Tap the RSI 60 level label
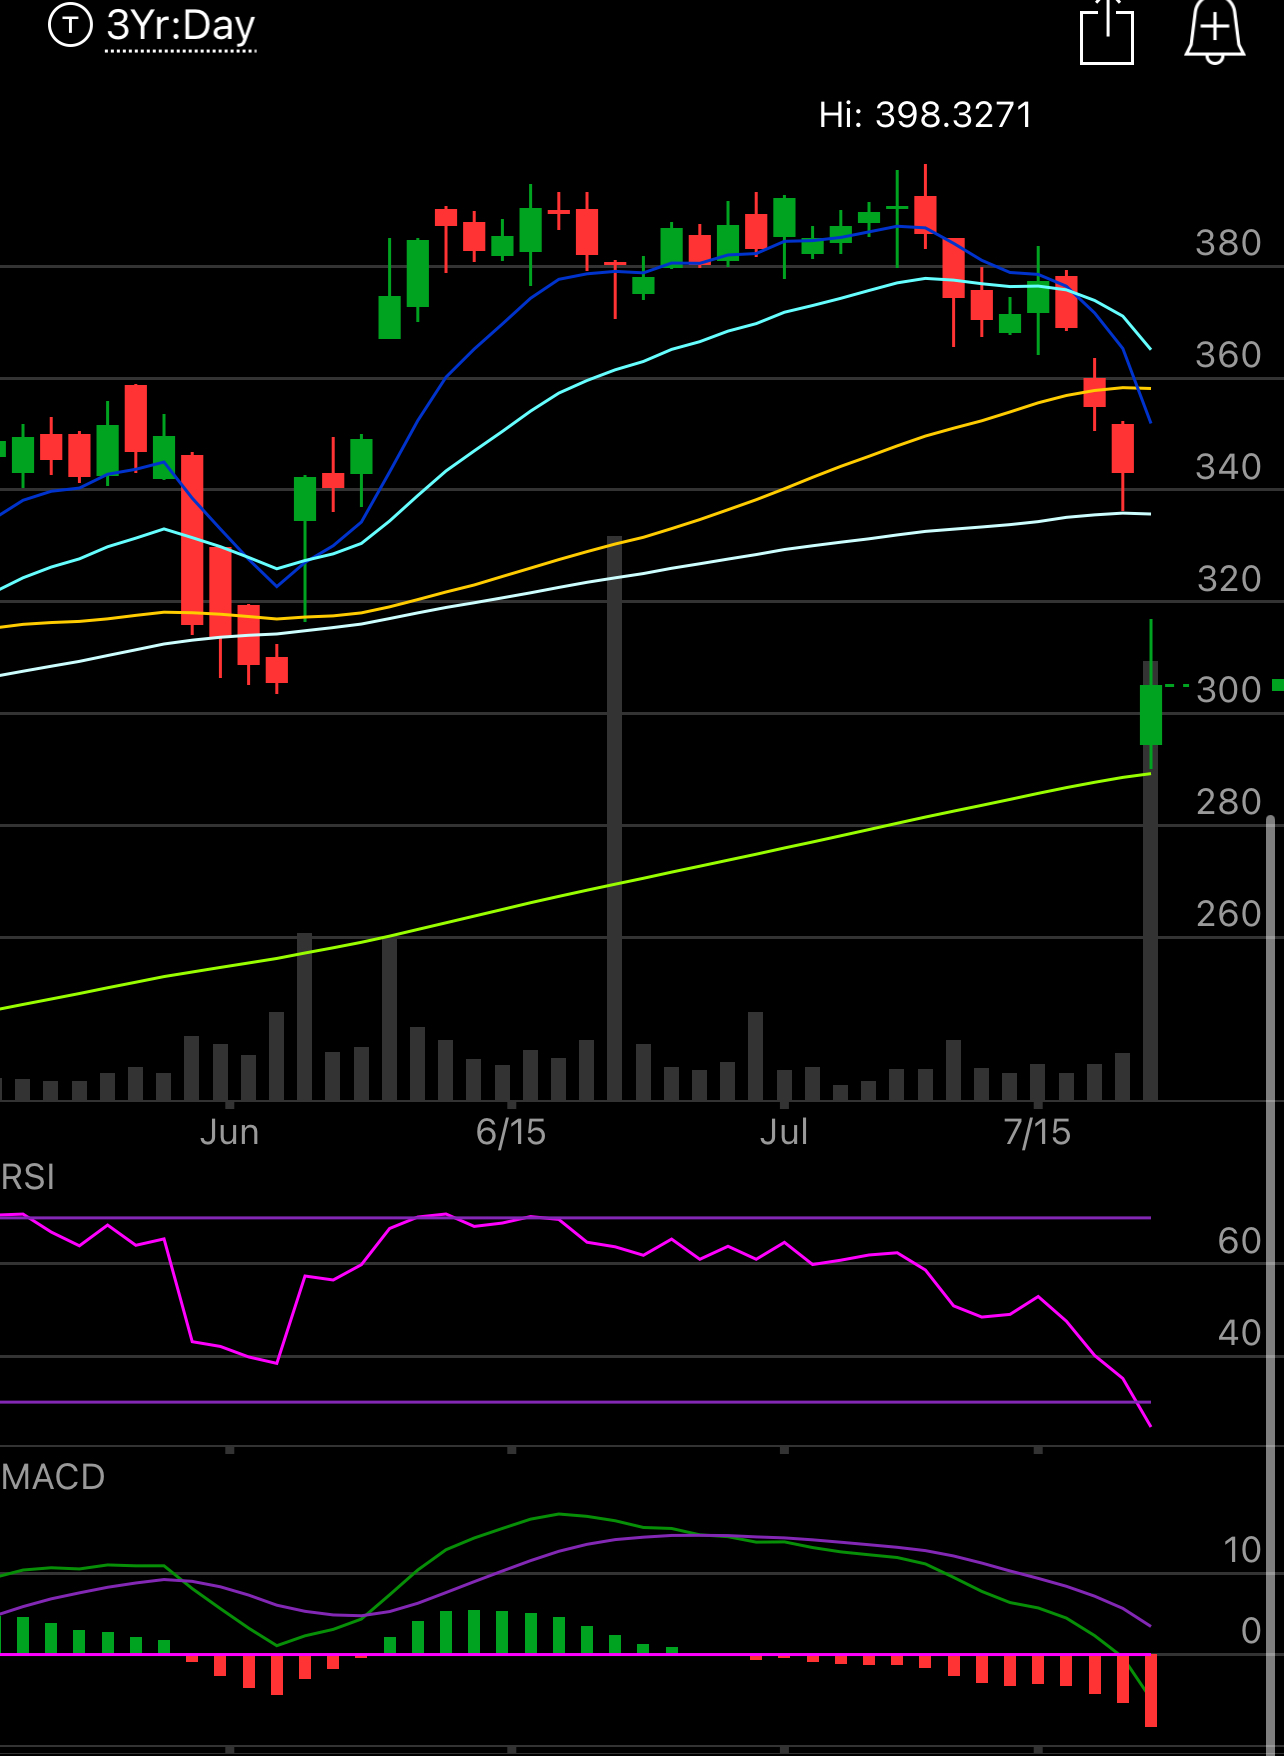 [1239, 1241]
